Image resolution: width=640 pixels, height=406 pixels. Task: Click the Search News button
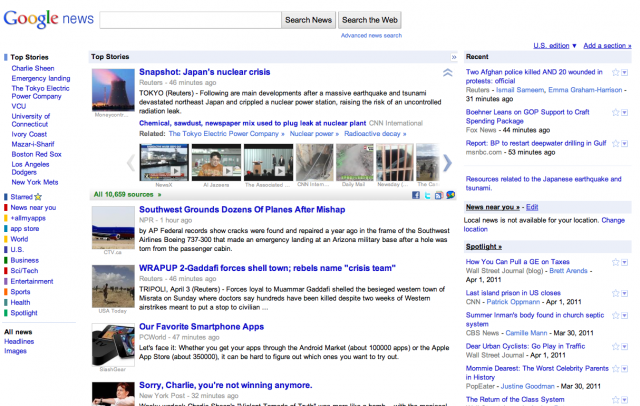(308, 20)
